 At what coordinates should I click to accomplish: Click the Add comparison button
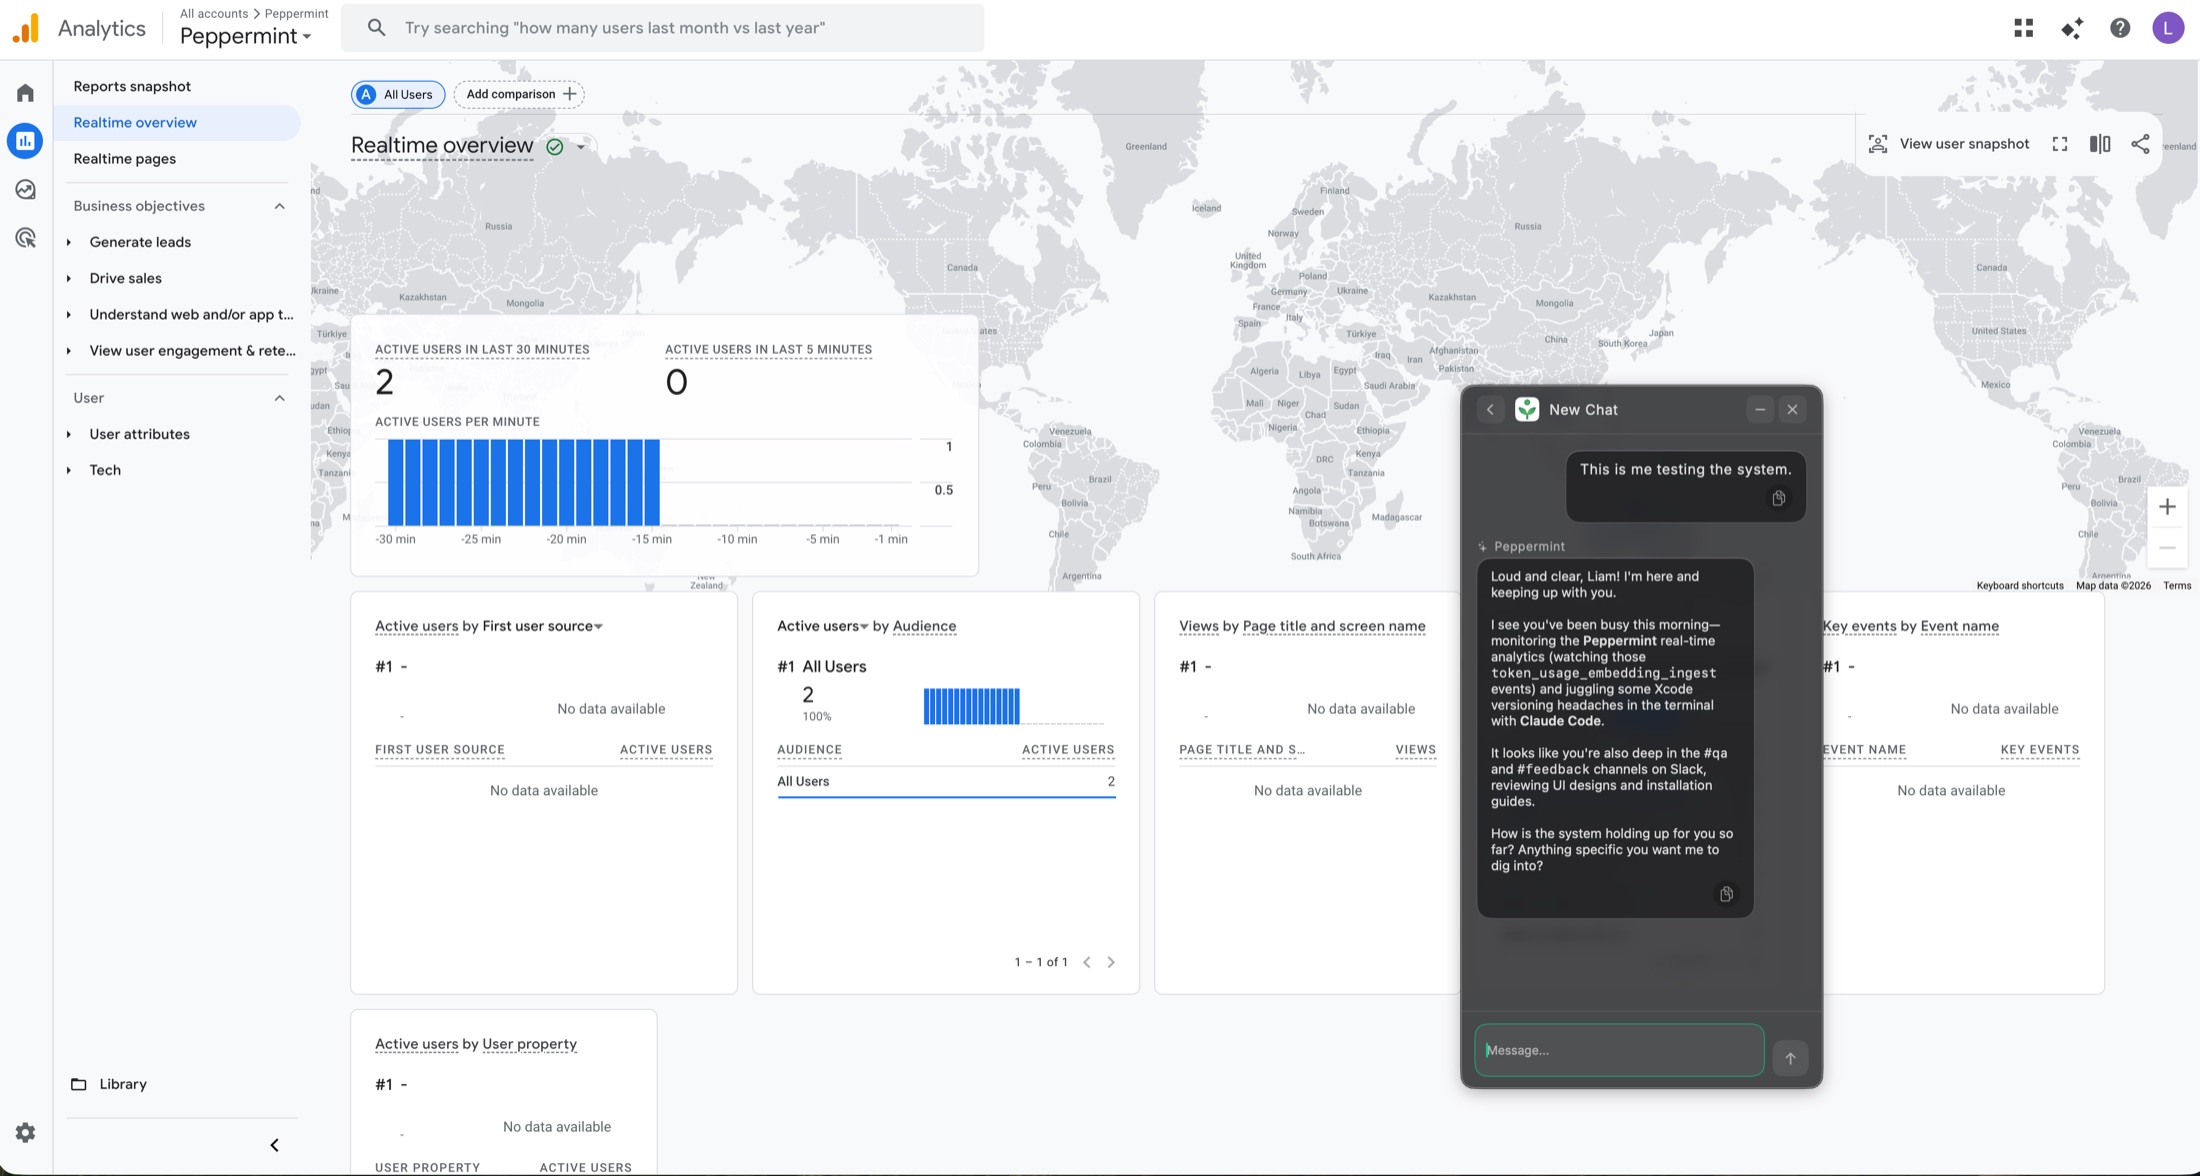point(518,94)
